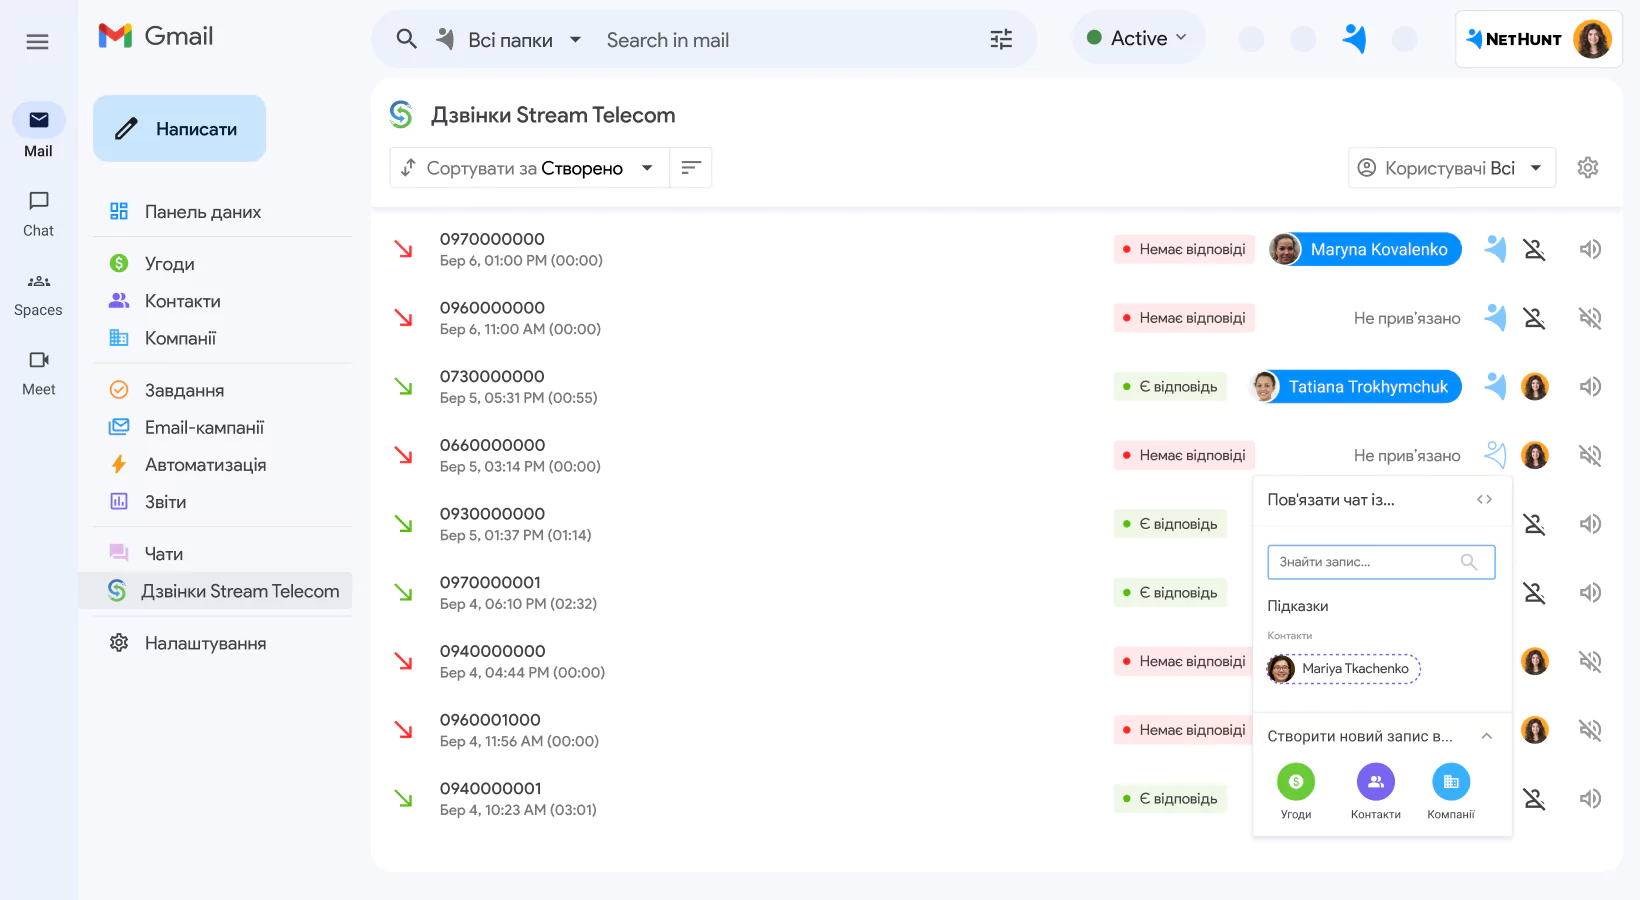The image size is (1640, 900).
Task: Play the recording for call 0940000001
Action: click(1590, 798)
